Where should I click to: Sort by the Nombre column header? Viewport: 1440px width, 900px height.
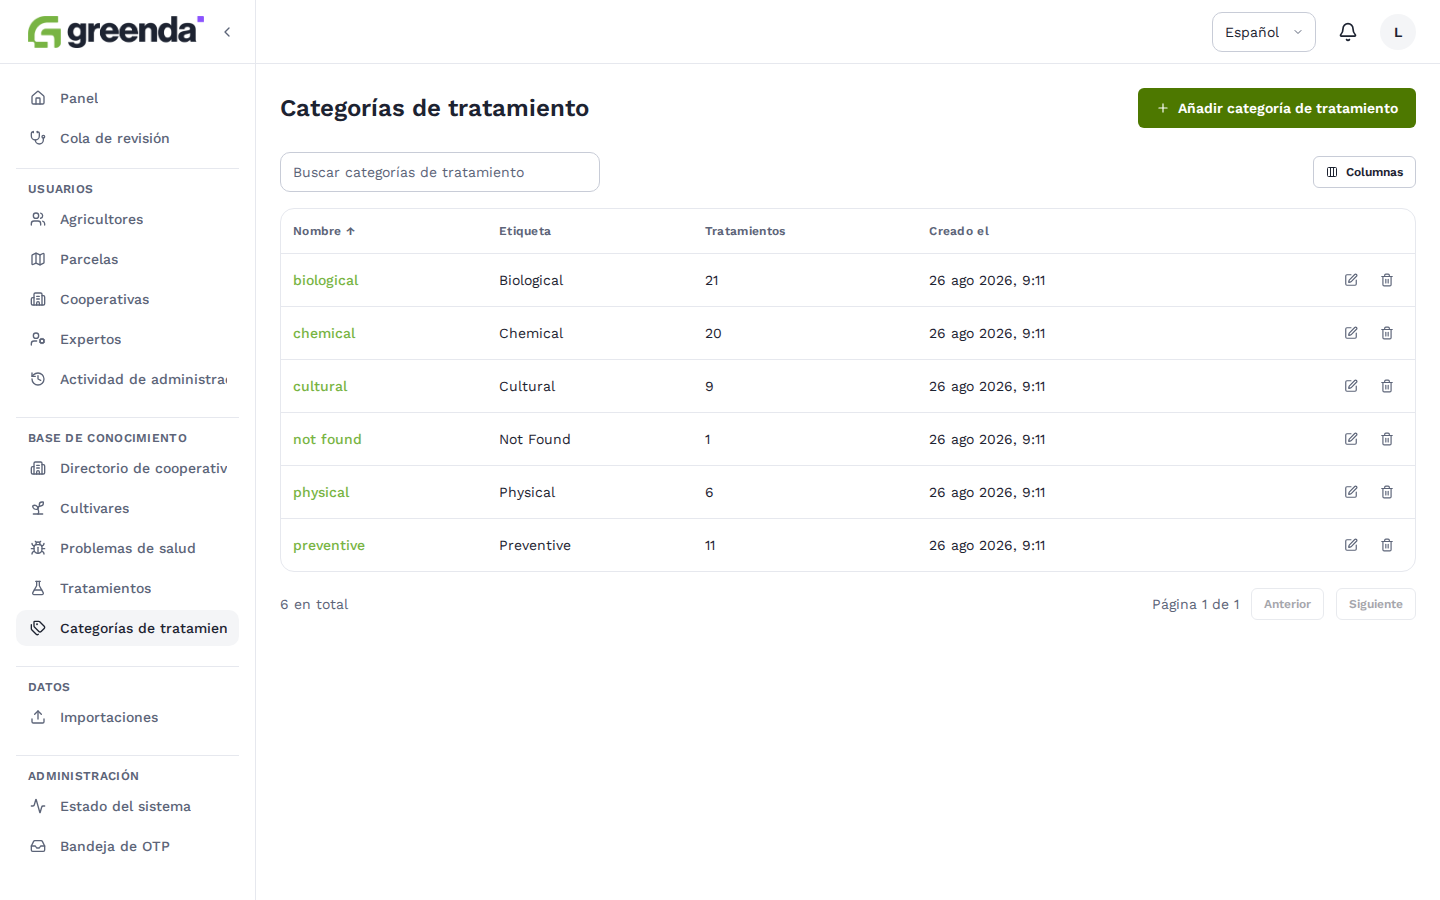(x=324, y=231)
